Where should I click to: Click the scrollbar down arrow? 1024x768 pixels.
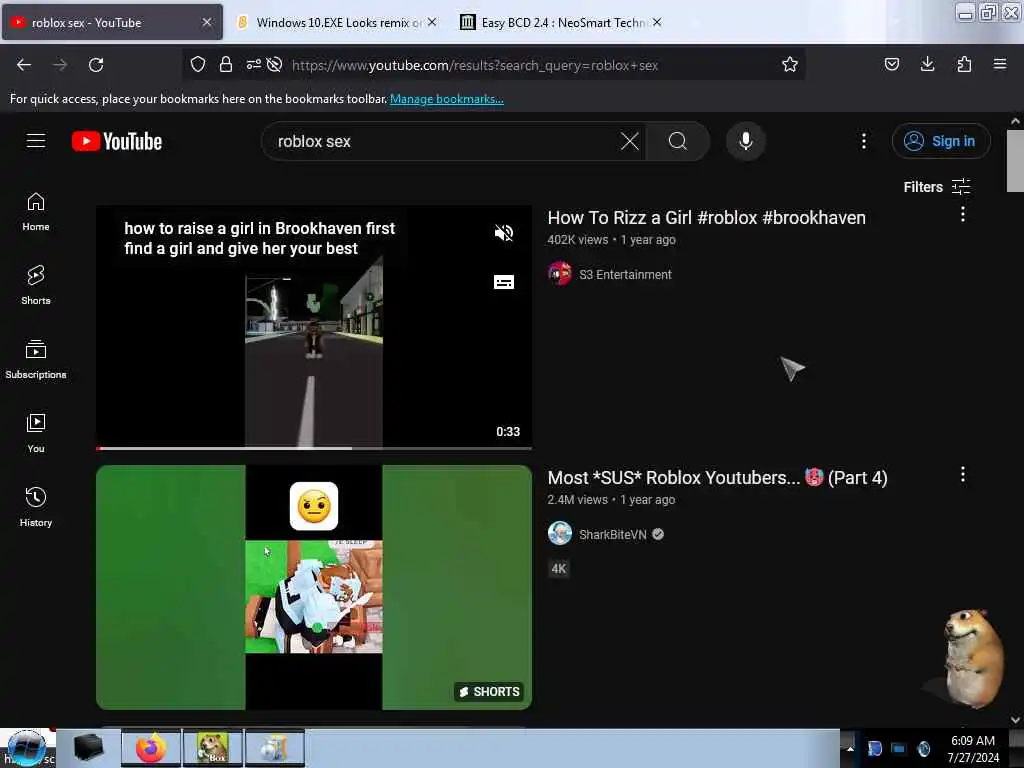pyautogui.click(x=1015, y=719)
